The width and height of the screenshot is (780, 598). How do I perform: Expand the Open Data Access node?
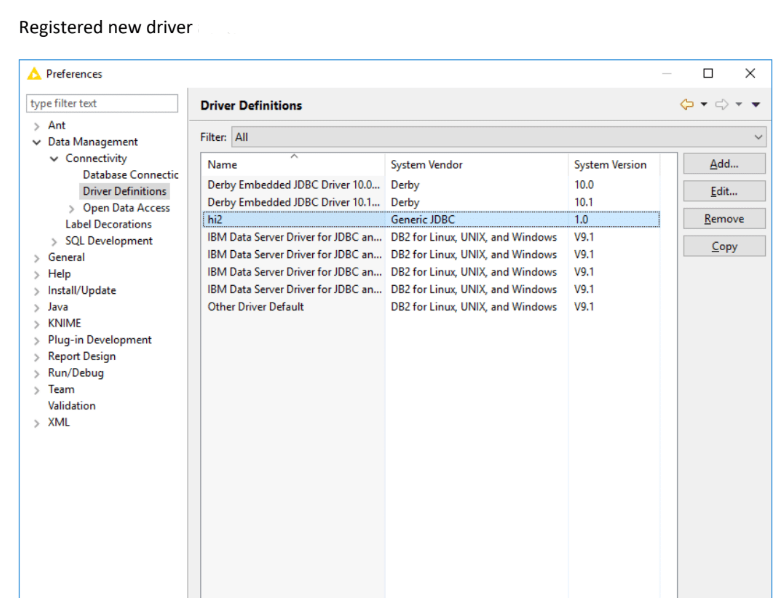coord(72,208)
